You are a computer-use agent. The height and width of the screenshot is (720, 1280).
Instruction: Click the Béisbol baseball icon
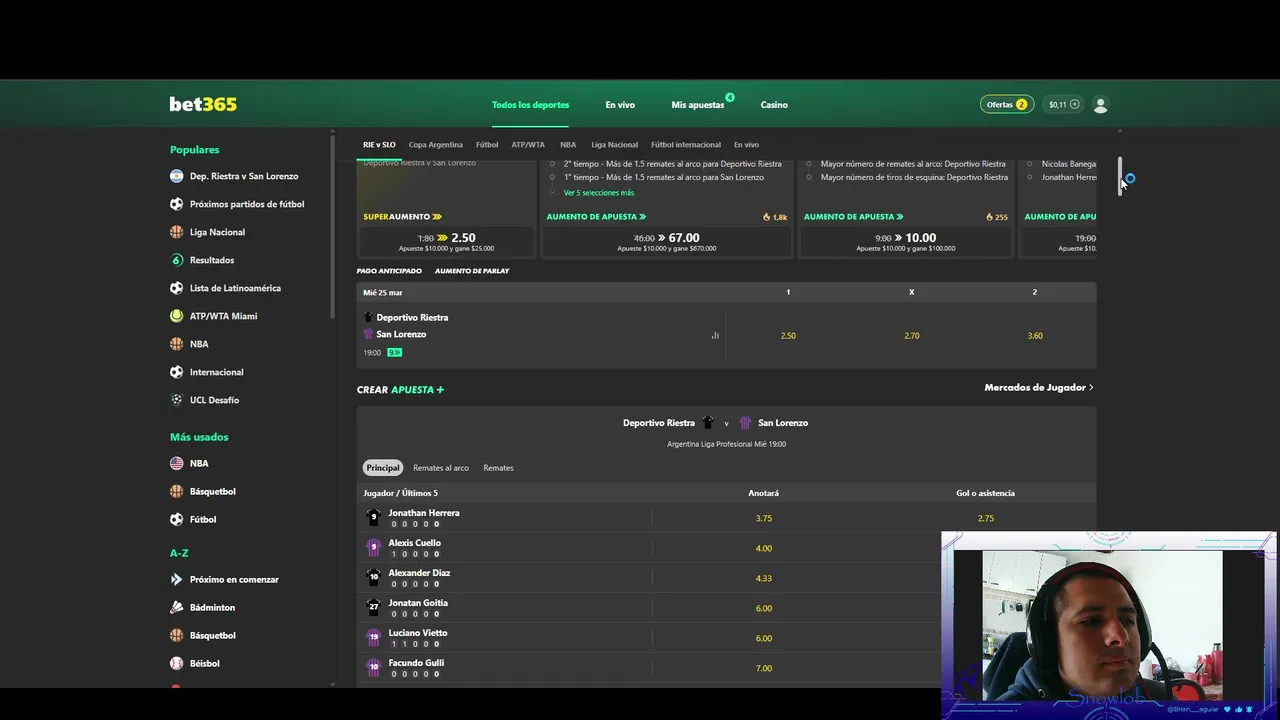click(x=176, y=663)
